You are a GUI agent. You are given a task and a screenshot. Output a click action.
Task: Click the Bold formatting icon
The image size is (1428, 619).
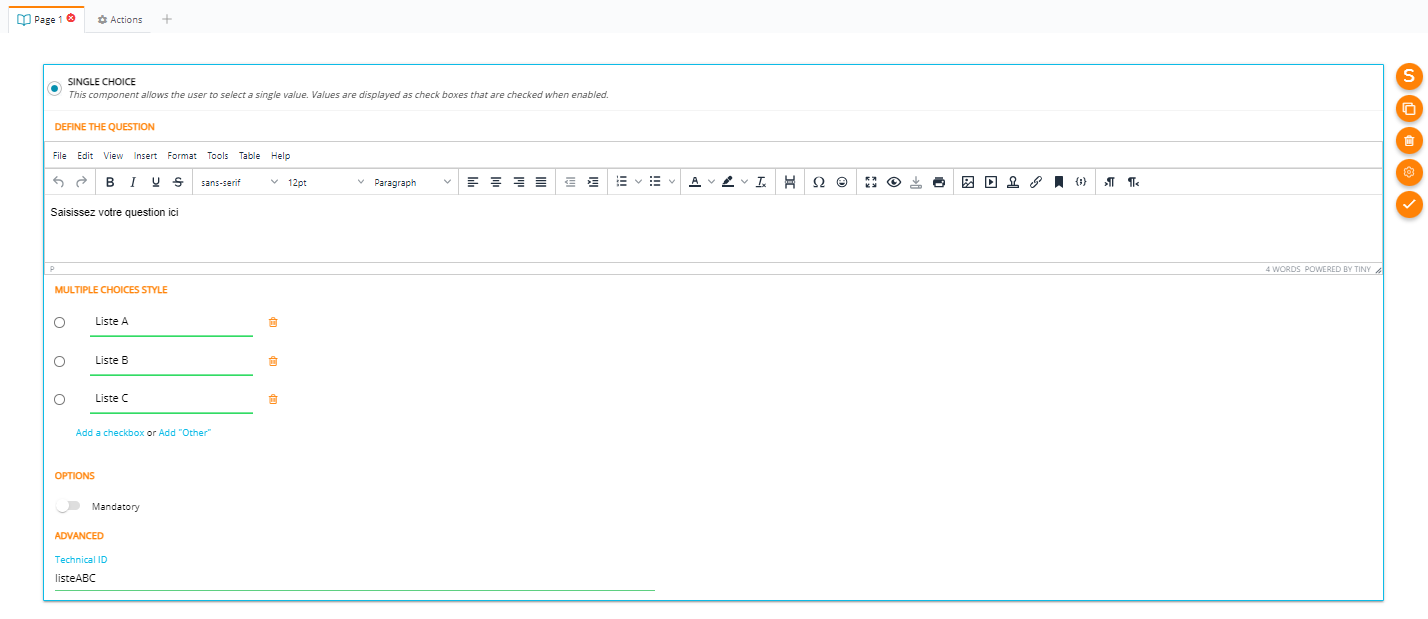pos(110,182)
